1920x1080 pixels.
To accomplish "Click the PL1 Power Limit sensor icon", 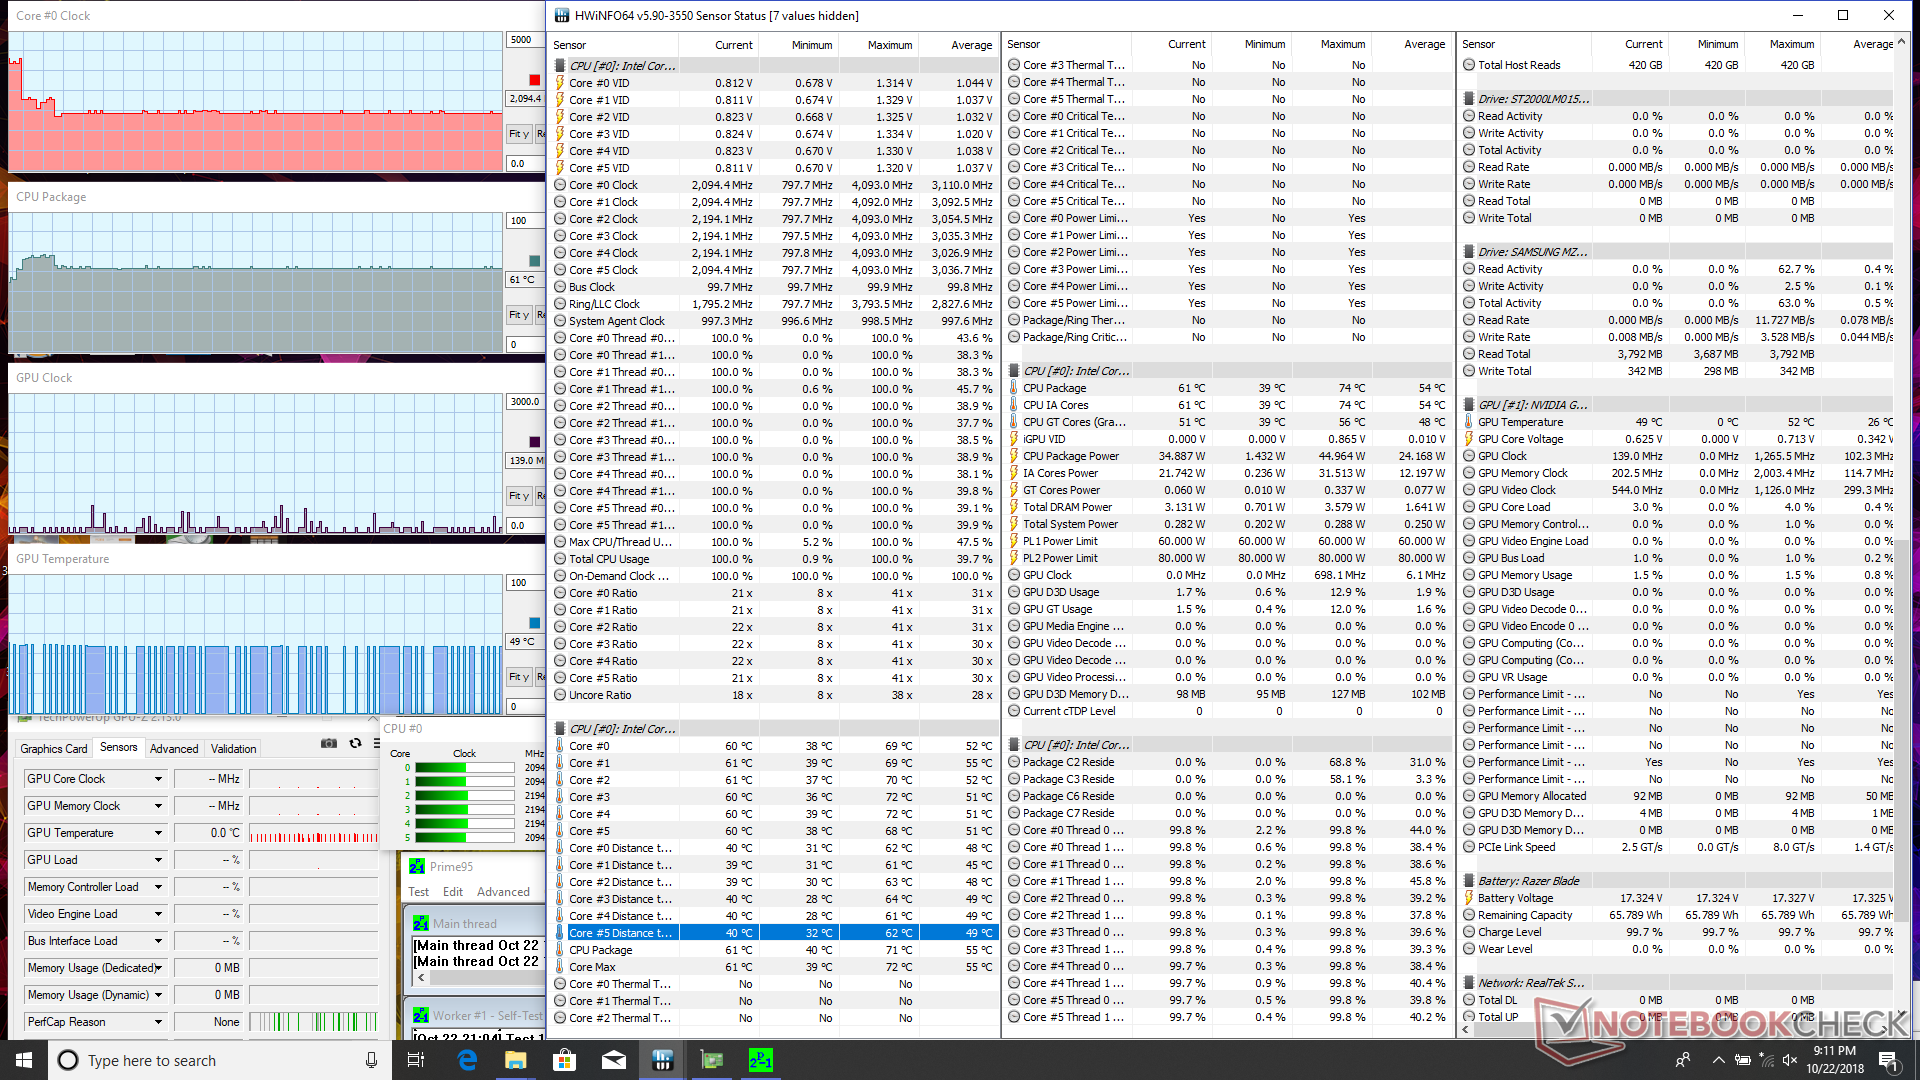I will click(1015, 541).
